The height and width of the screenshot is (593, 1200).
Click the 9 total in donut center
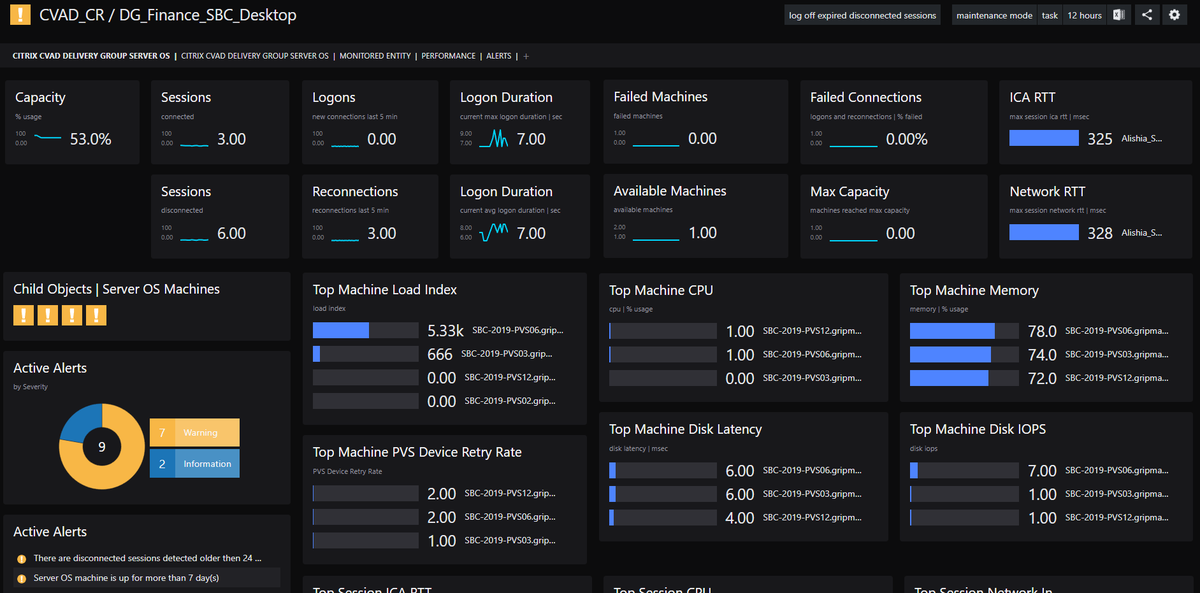pos(101,447)
